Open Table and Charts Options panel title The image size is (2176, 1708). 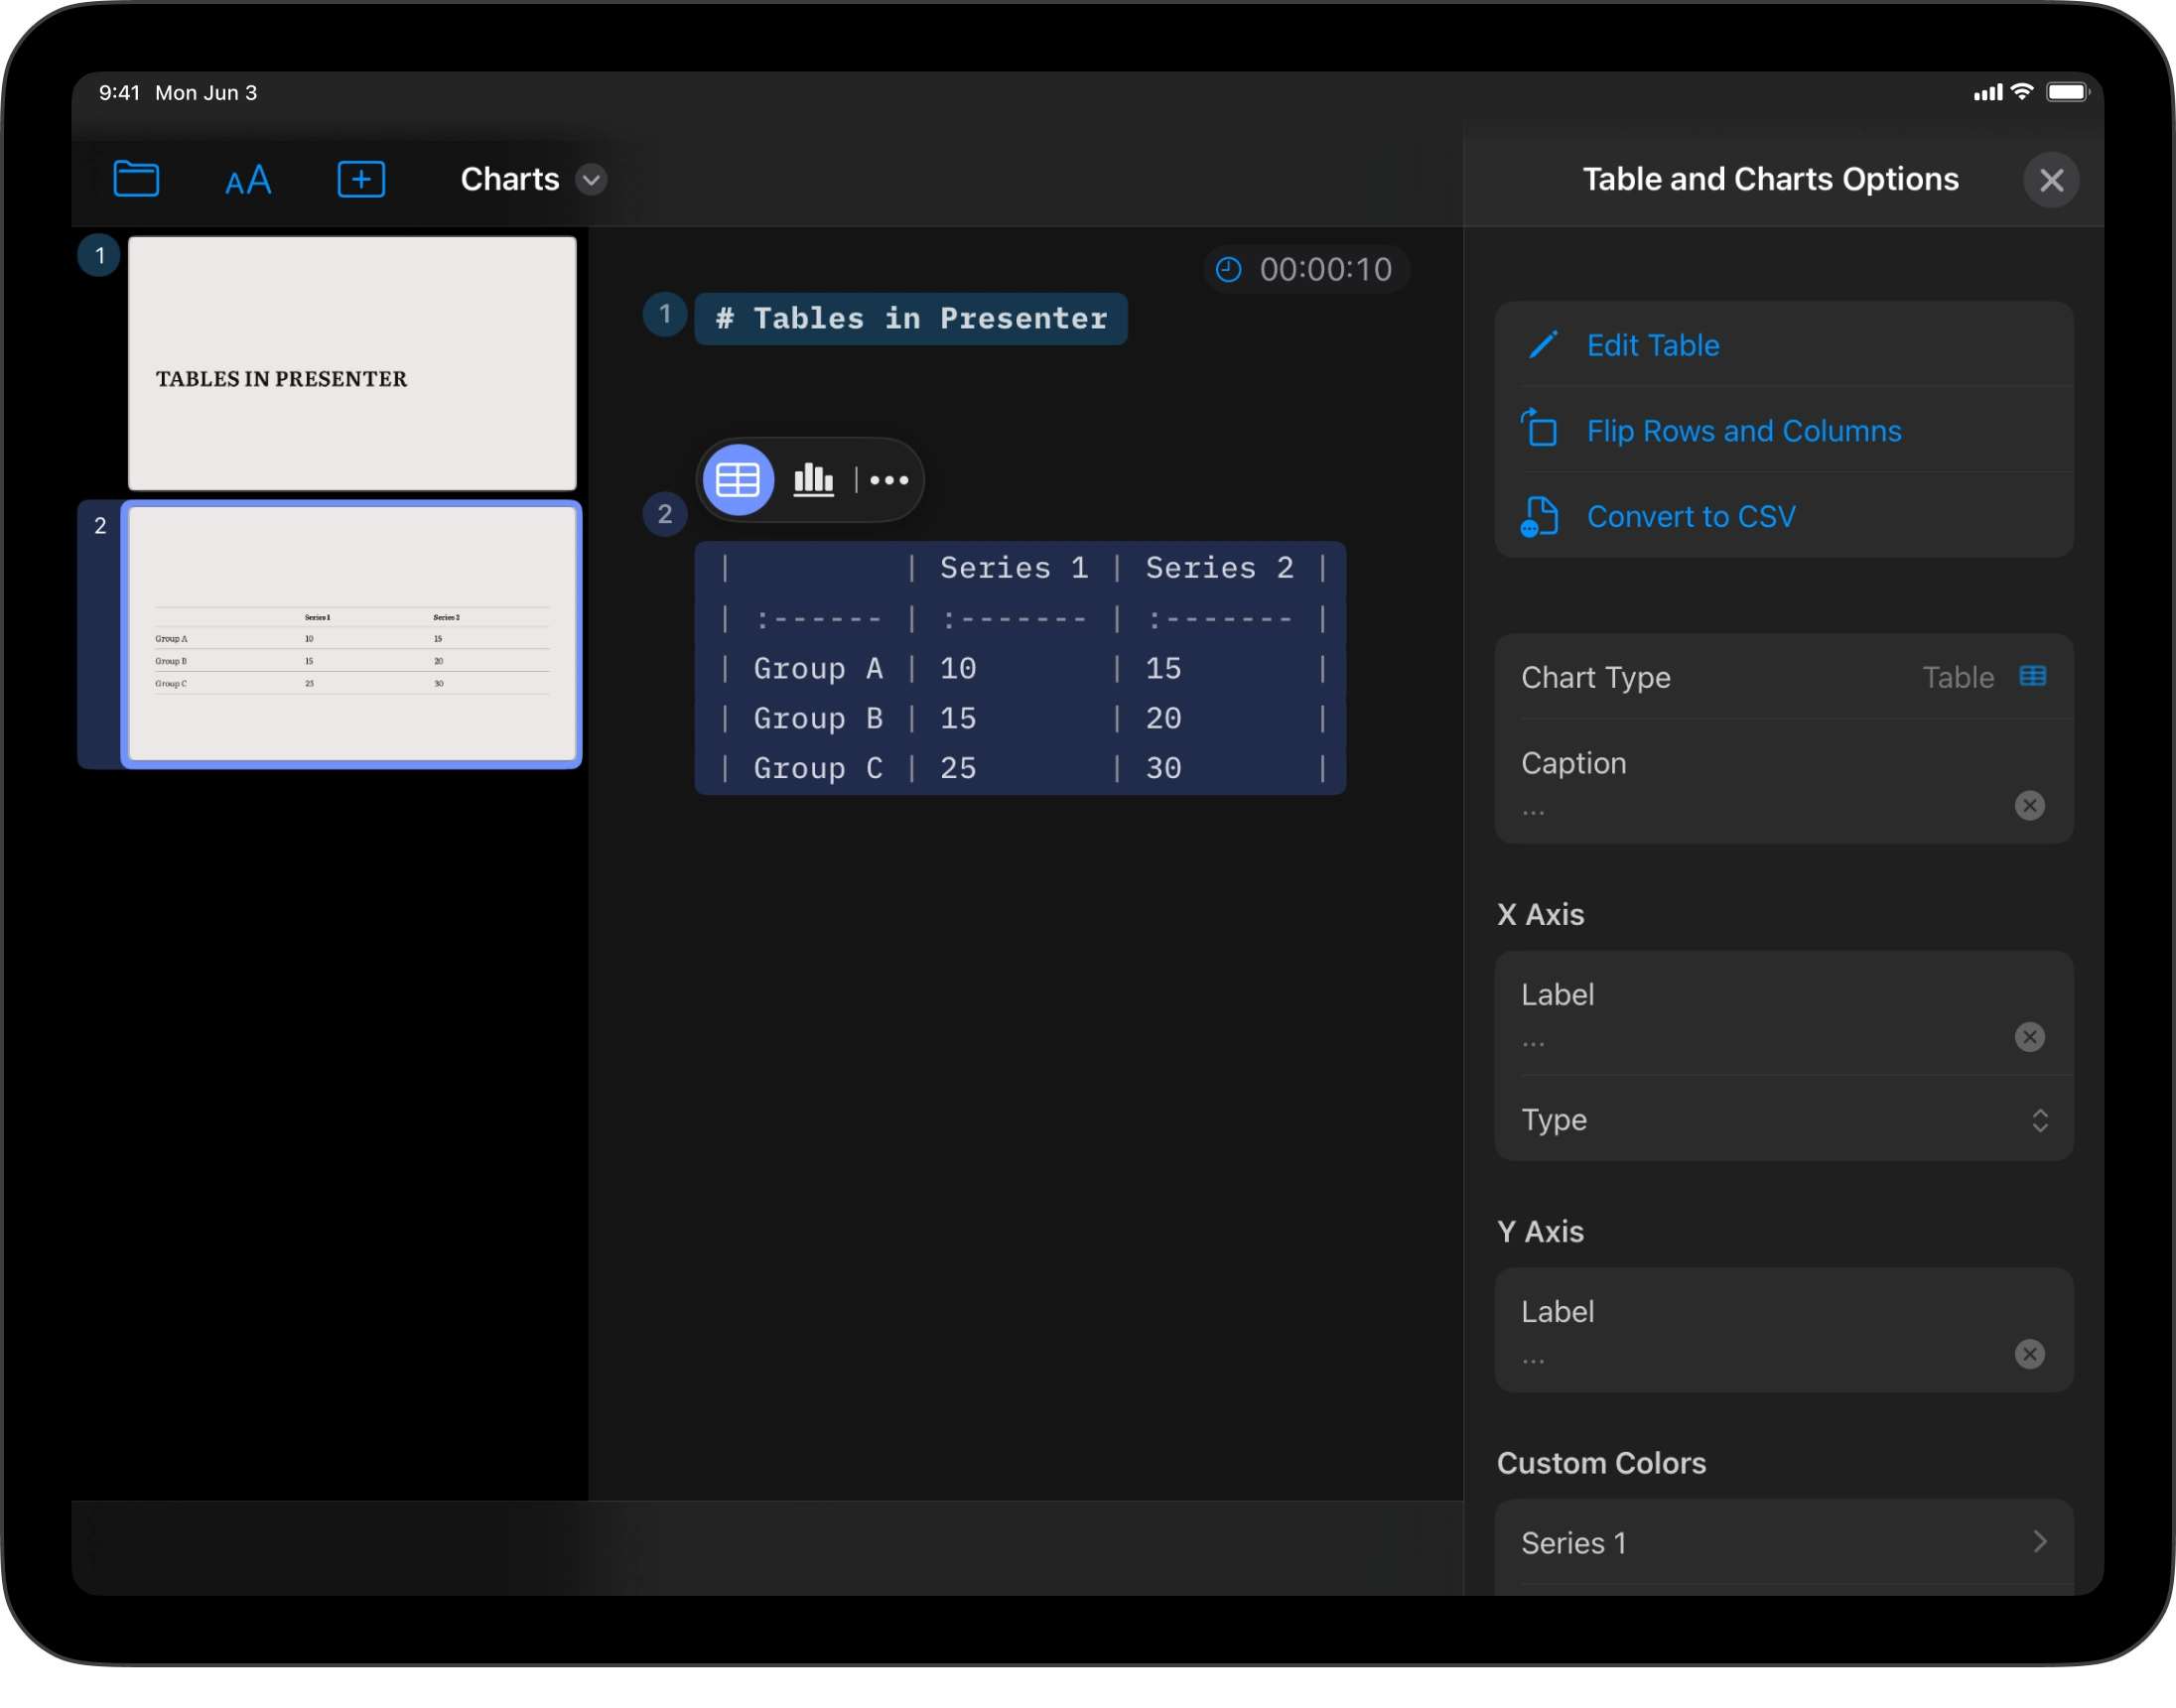coord(1770,179)
